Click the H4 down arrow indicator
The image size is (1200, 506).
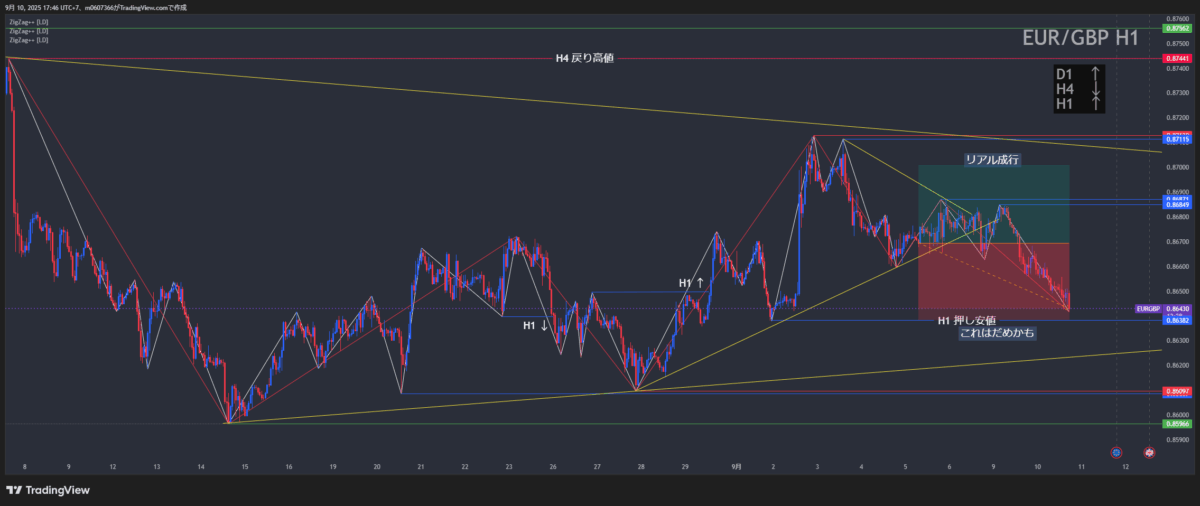click(1096, 89)
